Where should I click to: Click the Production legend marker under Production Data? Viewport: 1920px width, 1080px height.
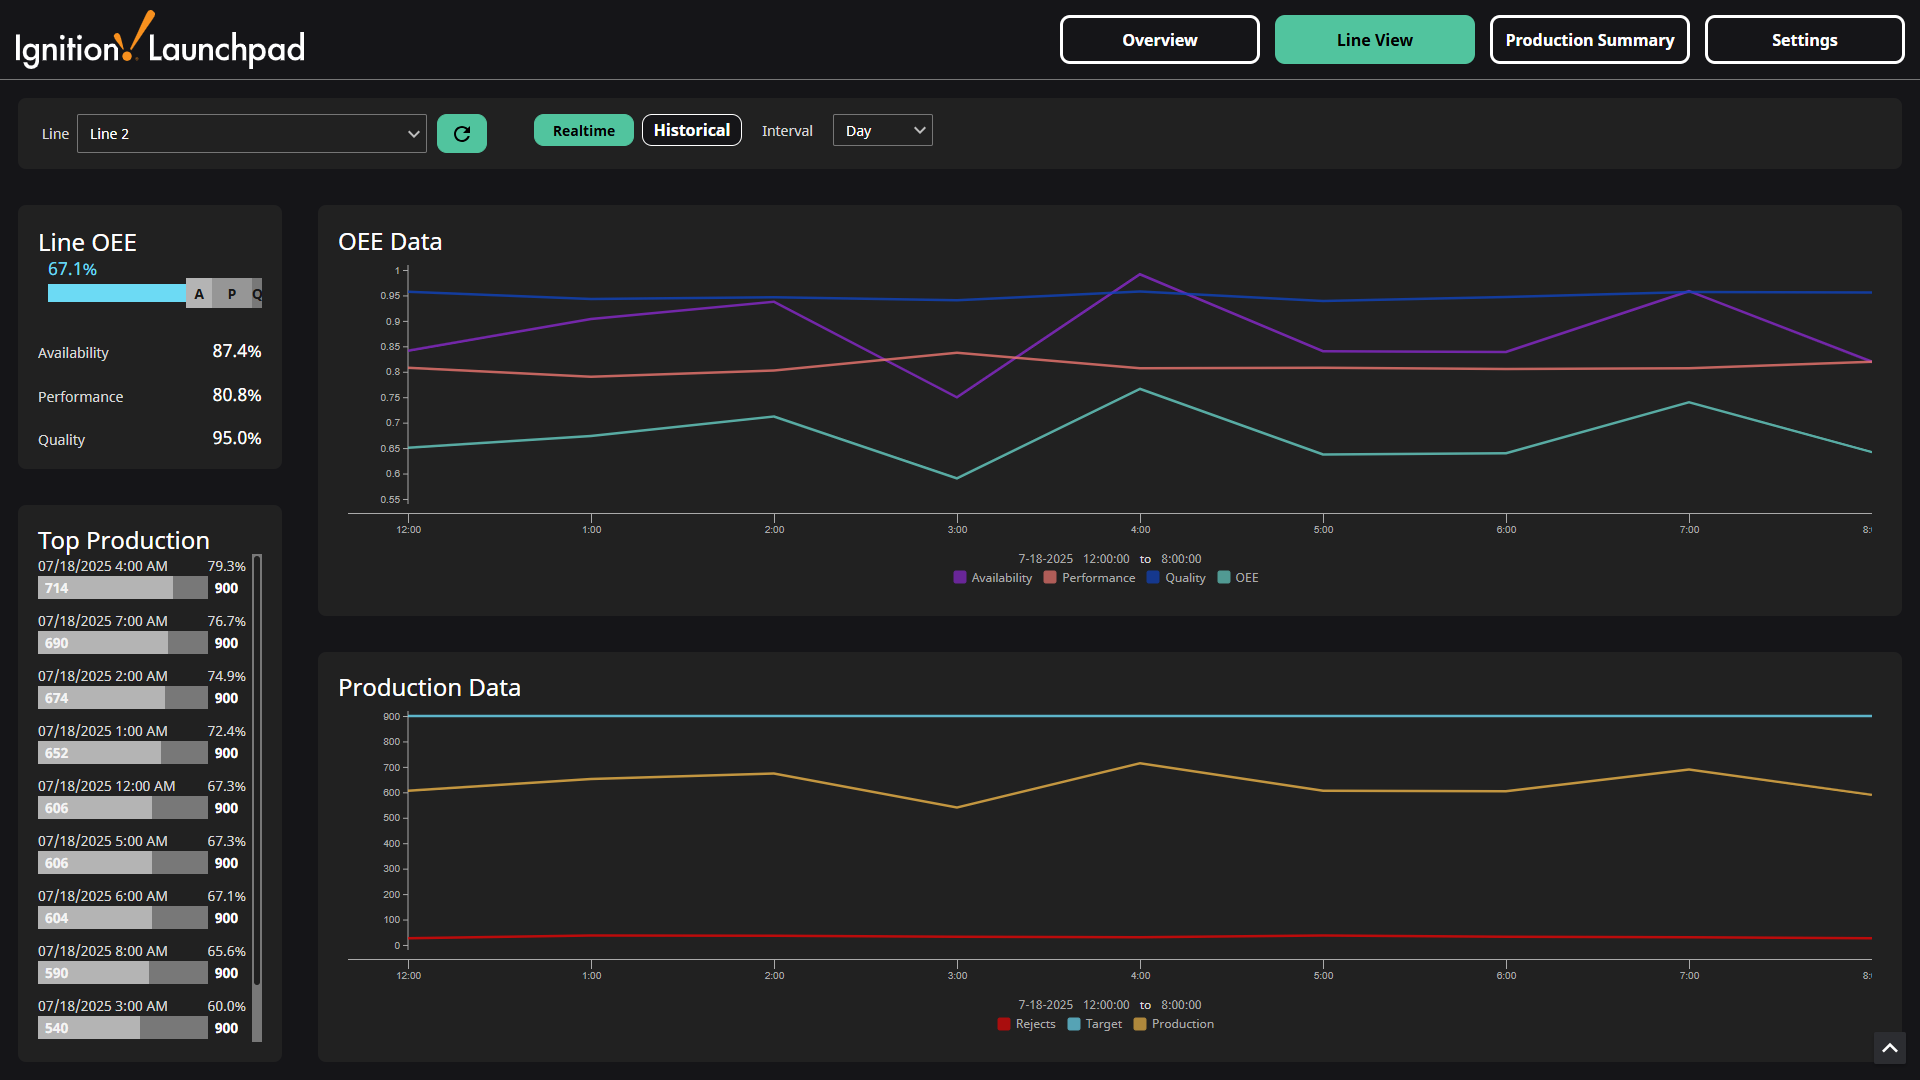click(1140, 1024)
